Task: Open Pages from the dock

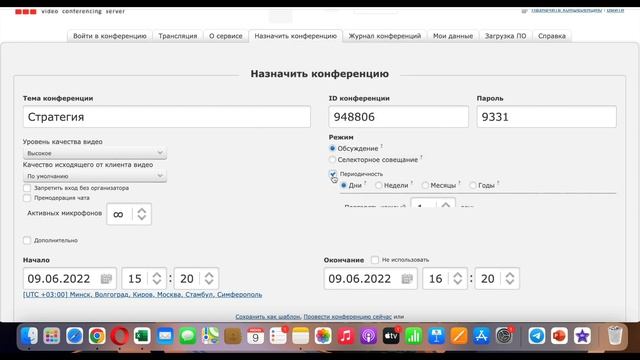Action: pos(459,336)
